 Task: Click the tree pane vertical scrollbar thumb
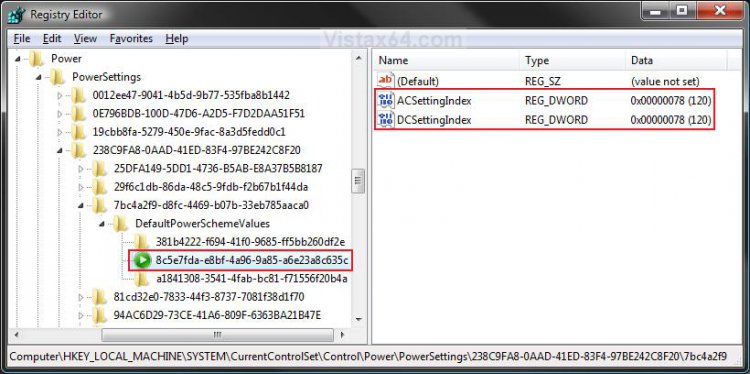pyautogui.click(x=358, y=181)
